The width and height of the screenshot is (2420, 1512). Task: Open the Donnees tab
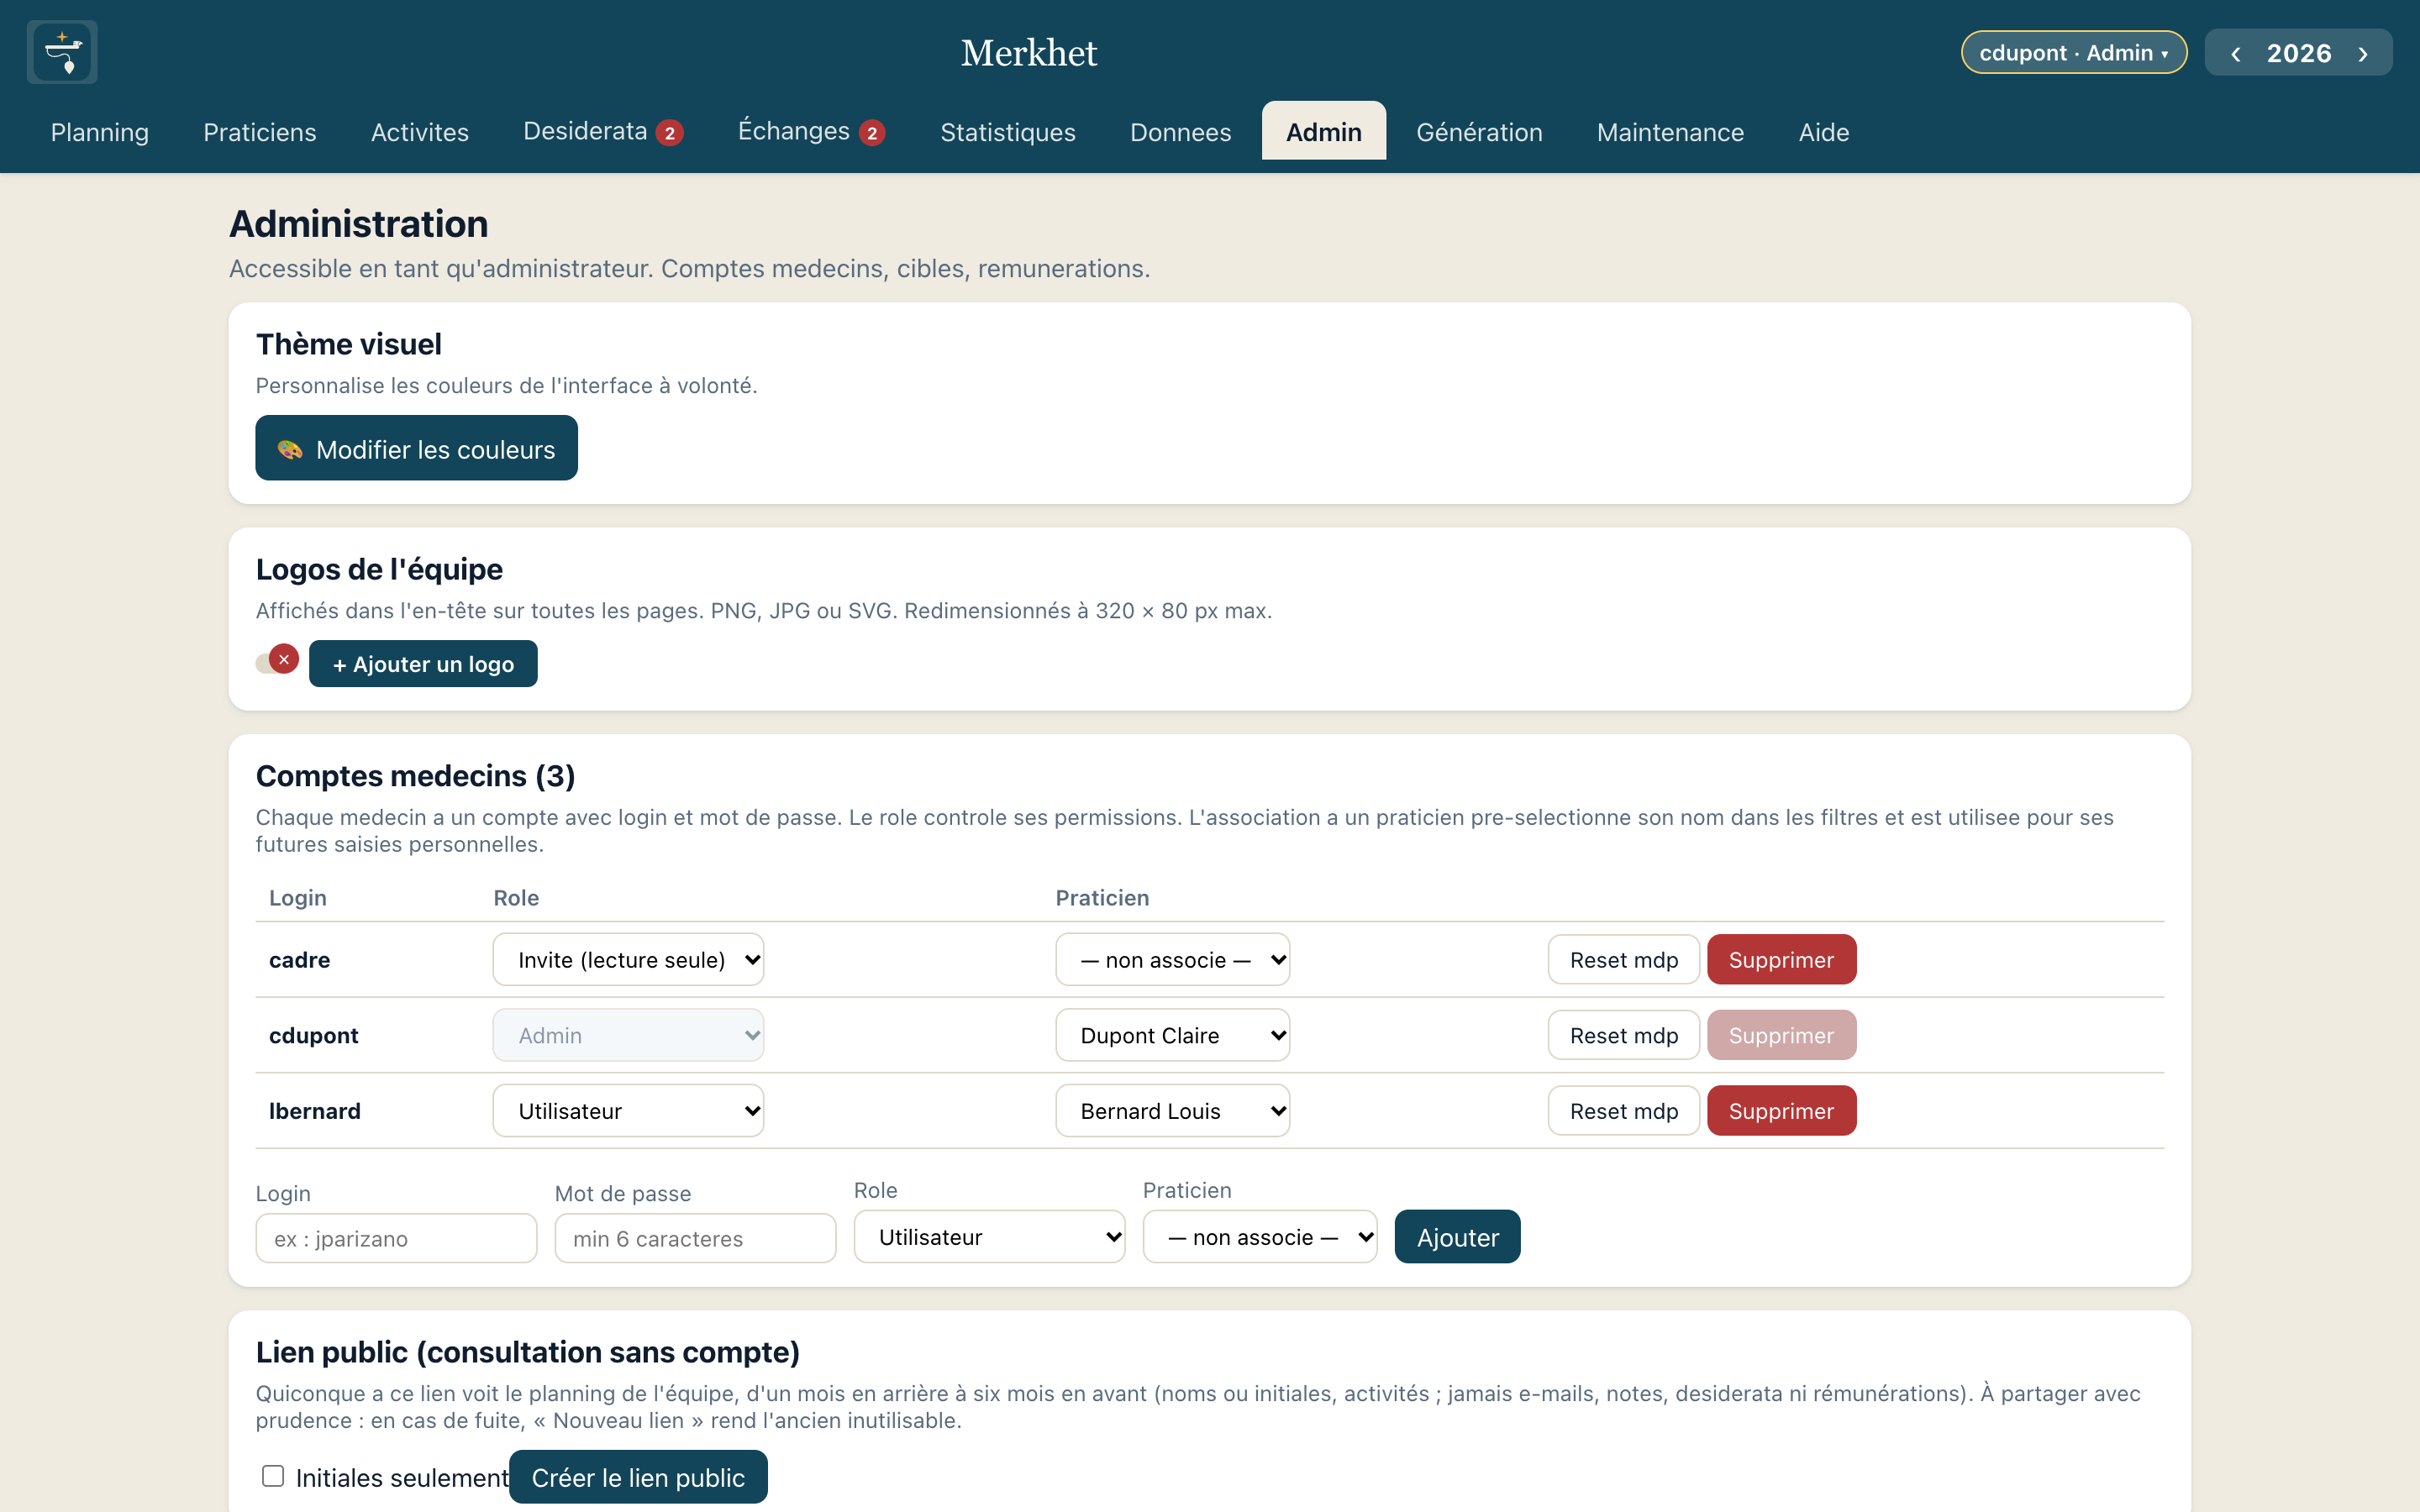point(1181,132)
